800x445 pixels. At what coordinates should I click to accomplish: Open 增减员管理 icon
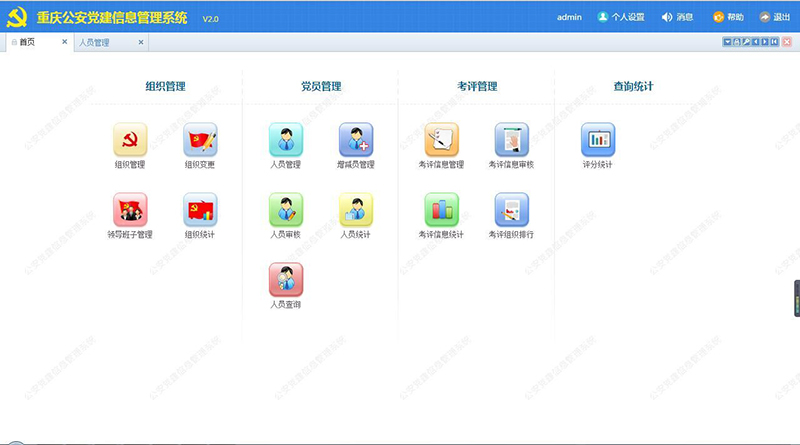coord(355,140)
